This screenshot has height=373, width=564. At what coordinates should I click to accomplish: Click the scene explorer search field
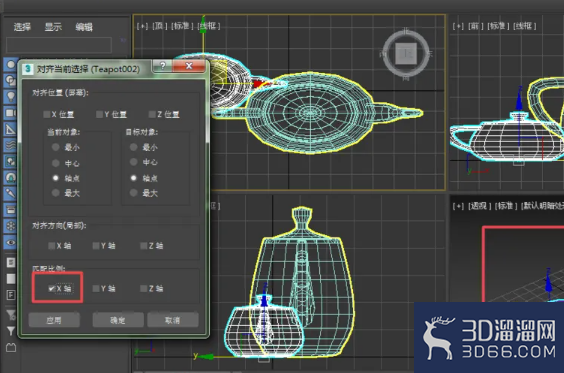(59, 46)
